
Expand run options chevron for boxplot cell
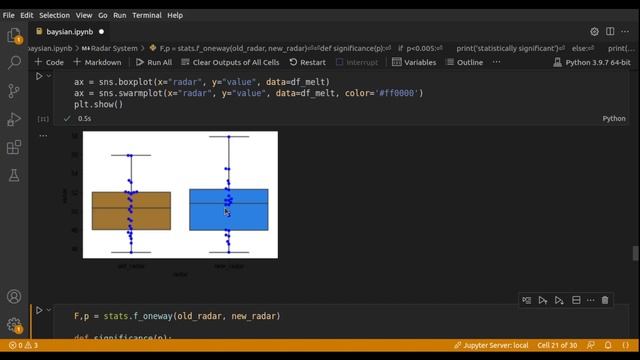tap(49, 76)
